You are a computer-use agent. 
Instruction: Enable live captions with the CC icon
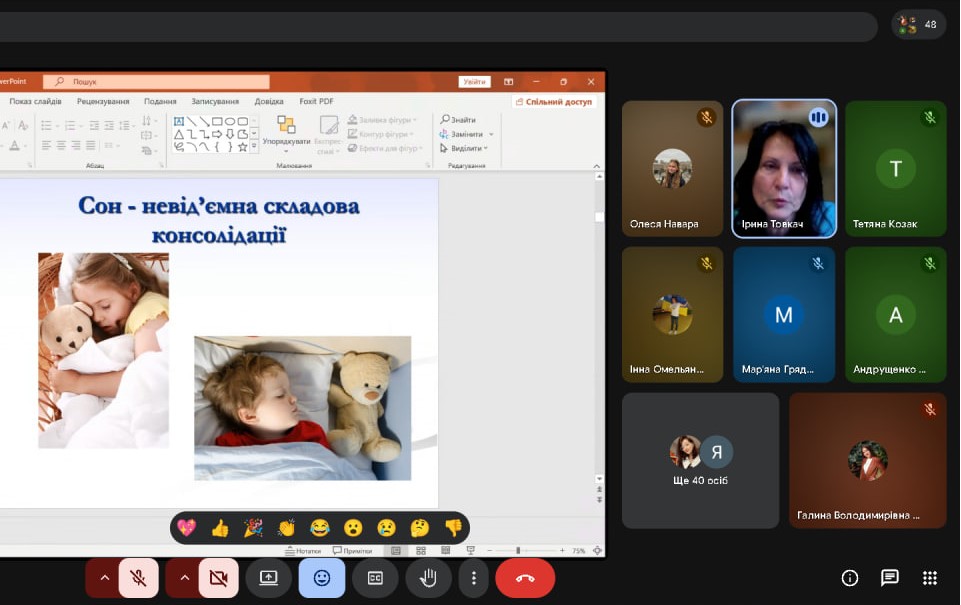tap(375, 578)
